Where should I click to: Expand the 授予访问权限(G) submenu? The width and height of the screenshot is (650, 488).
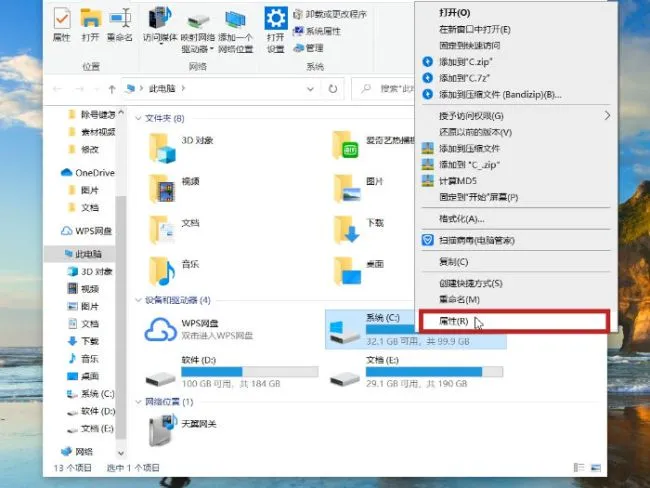516,116
